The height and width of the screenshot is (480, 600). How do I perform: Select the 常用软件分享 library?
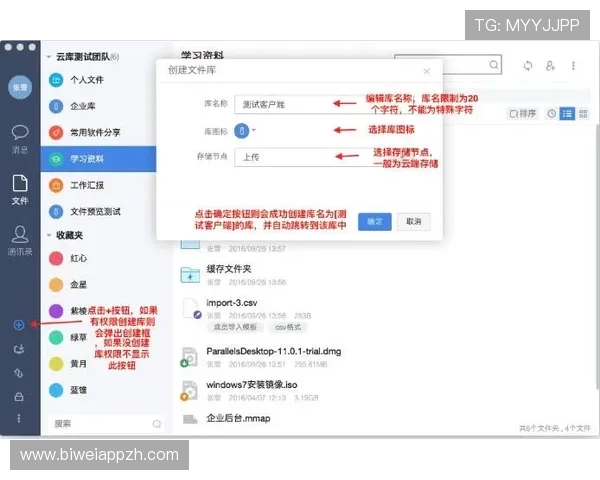point(98,132)
